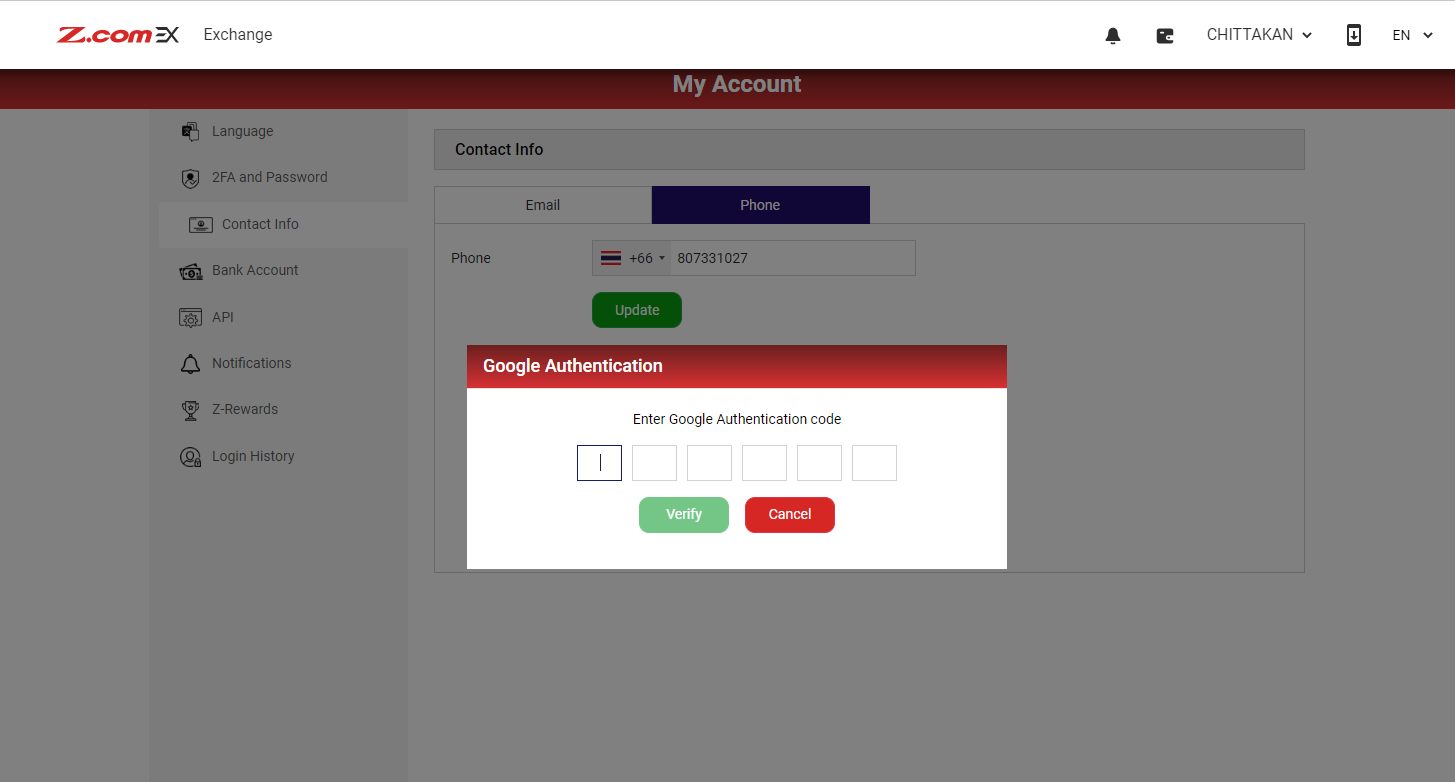Viewport: 1455px width, 782px height.
Task: Click Verify to submit the authentication code
Action: (x=684, y=514)
